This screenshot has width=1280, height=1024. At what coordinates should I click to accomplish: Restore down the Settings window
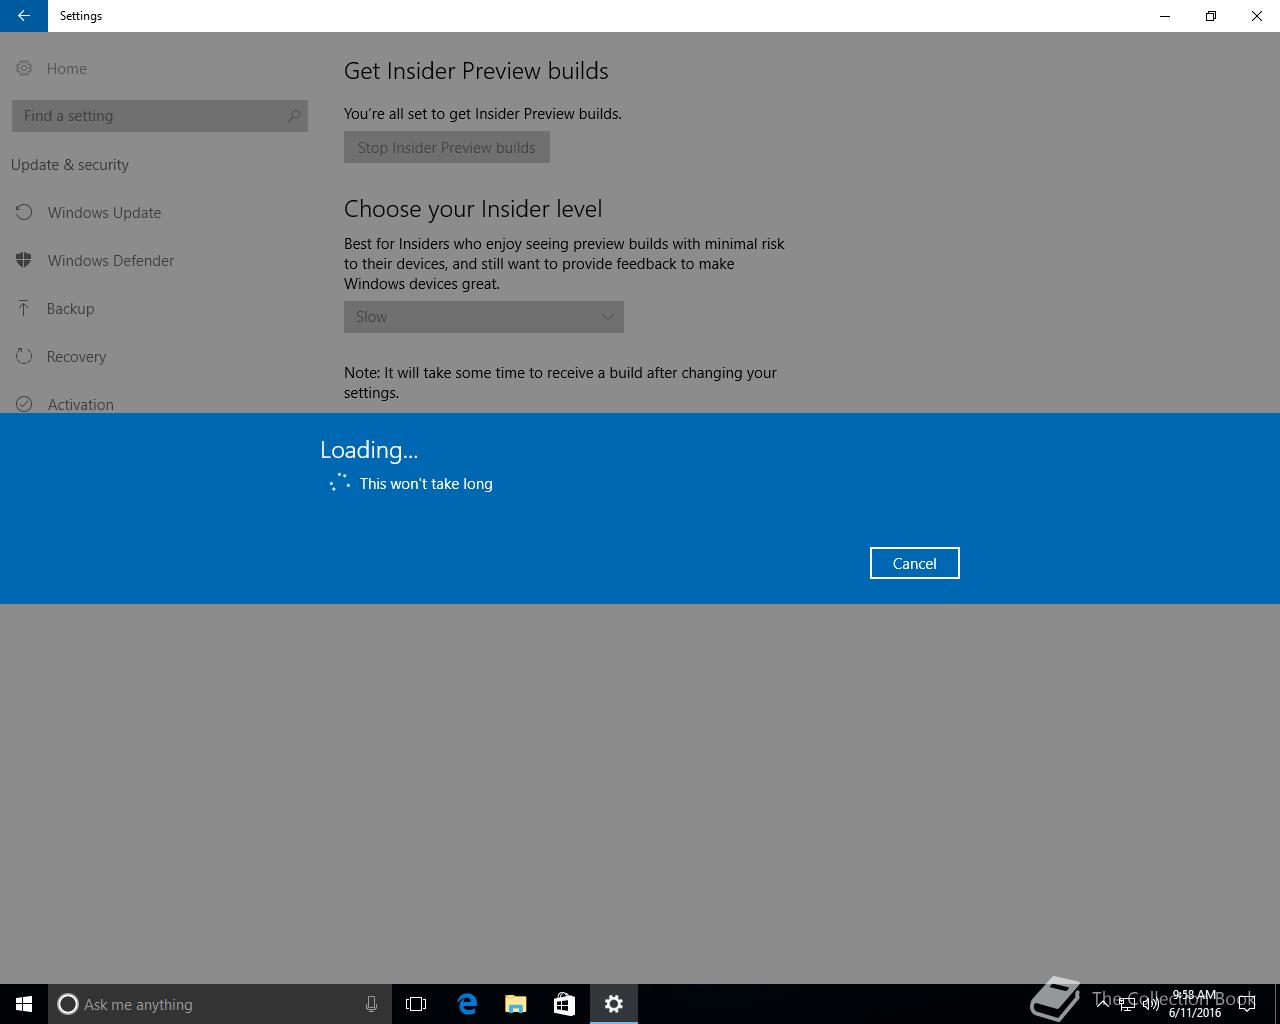pos(1211,16)
